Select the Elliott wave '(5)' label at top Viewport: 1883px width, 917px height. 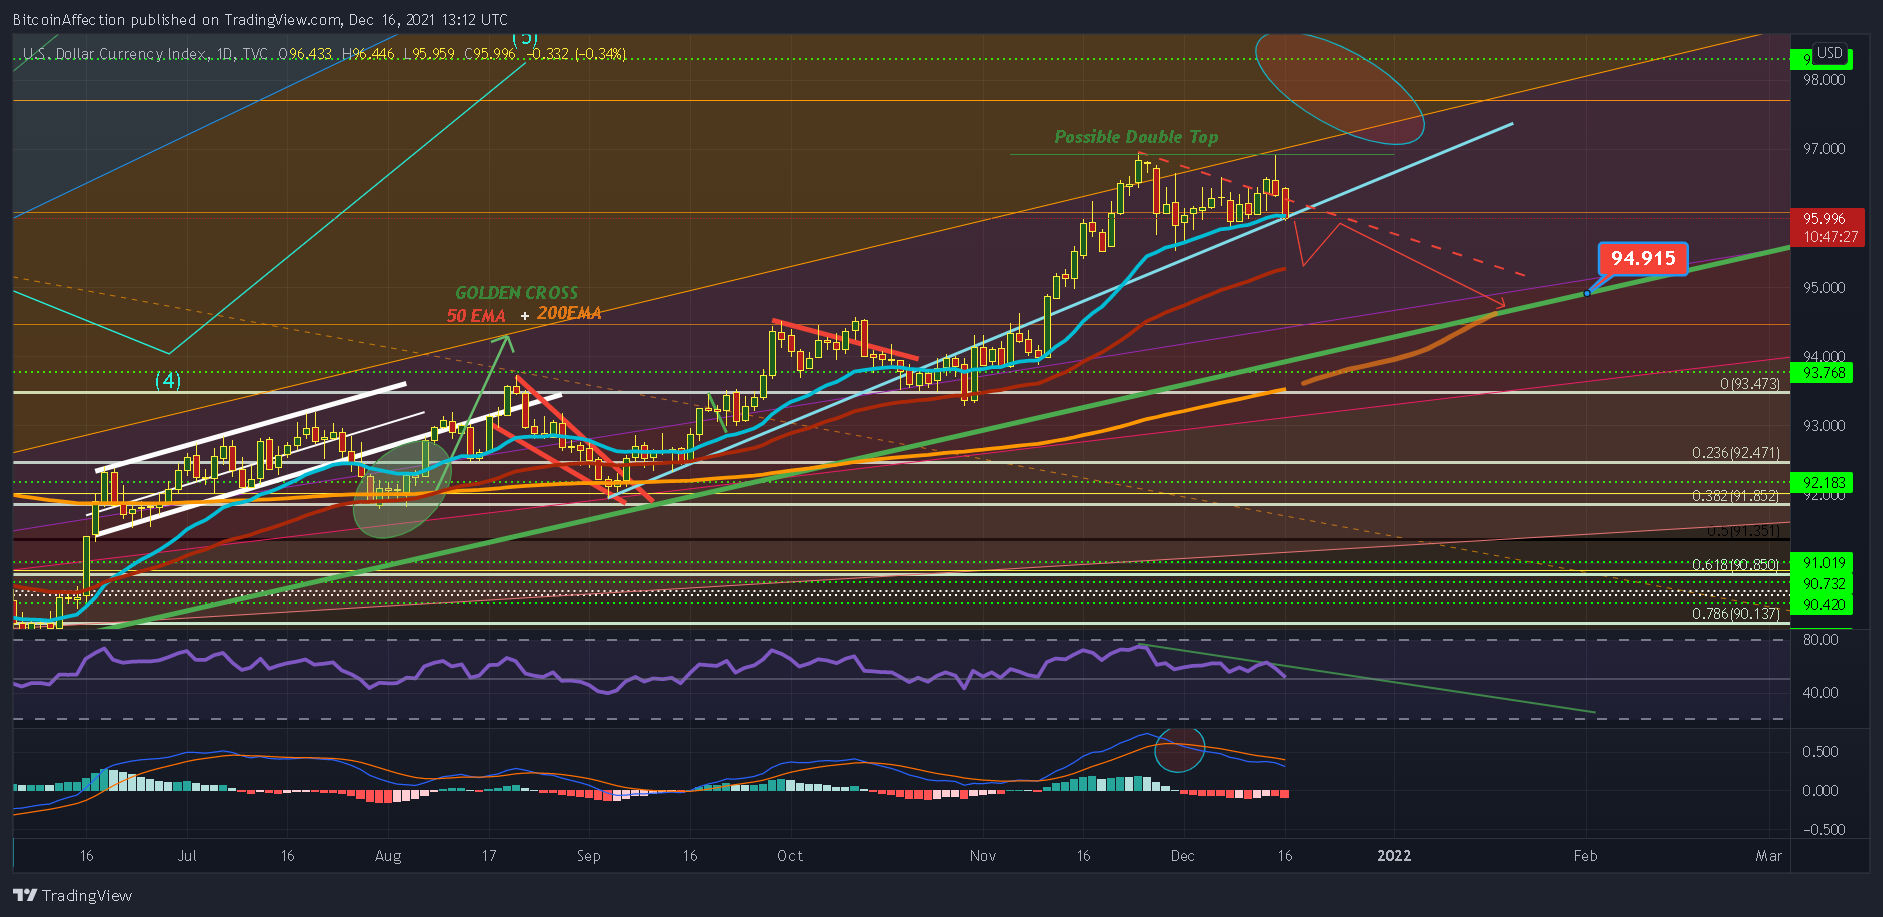(x=525, y=39)
